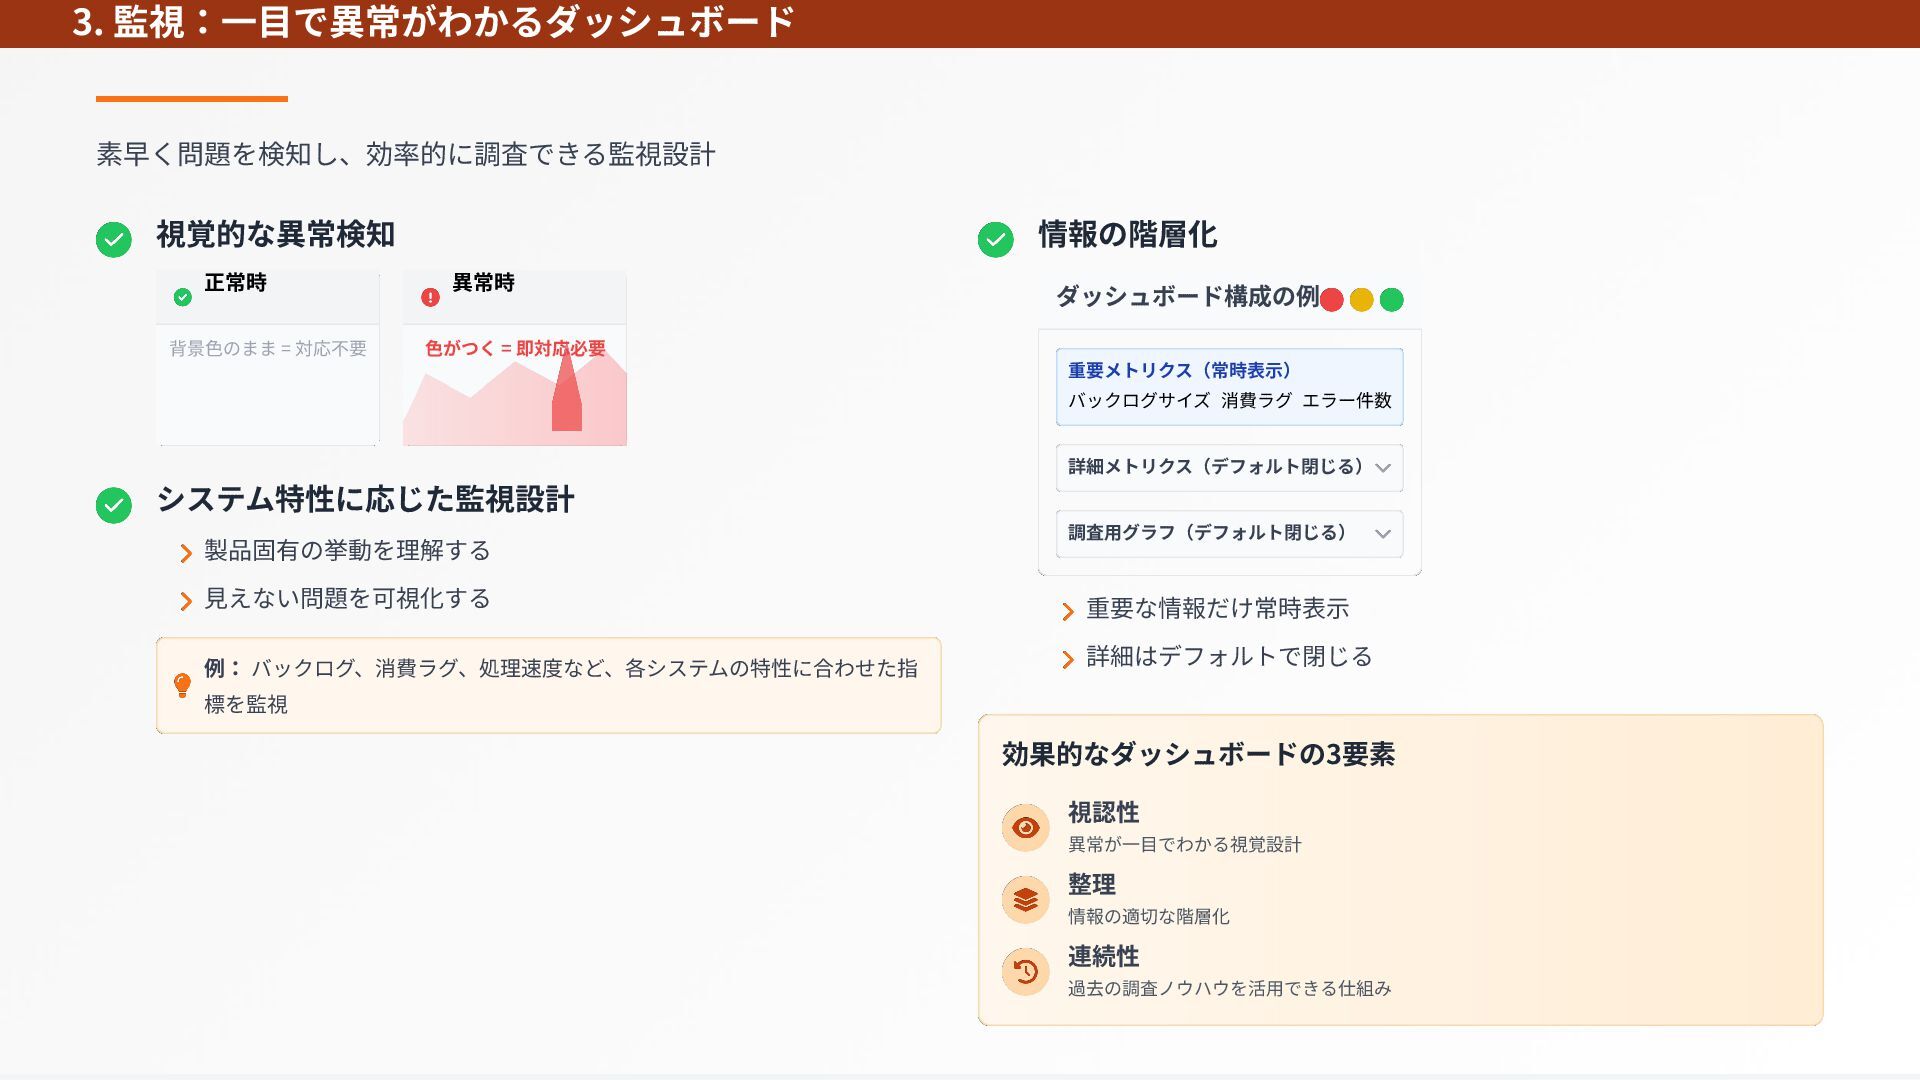Click the orange arrow before 製品固有の挙動を理解する

pyautogui.click(x=185, y=553)
